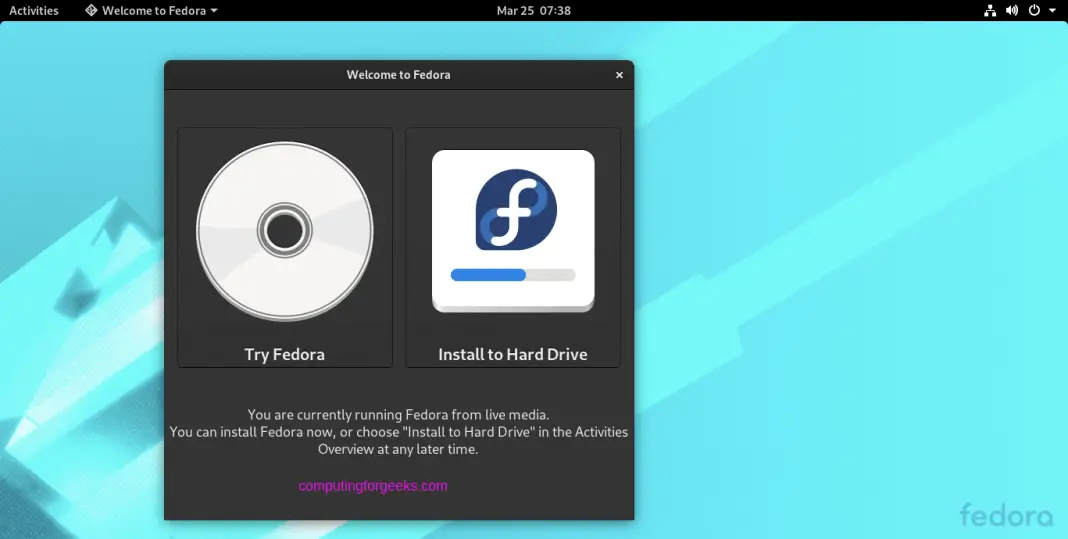Click the Welcome to Fedora title bar
This screenshot has height=539, width=1068.
coord(398,75)
